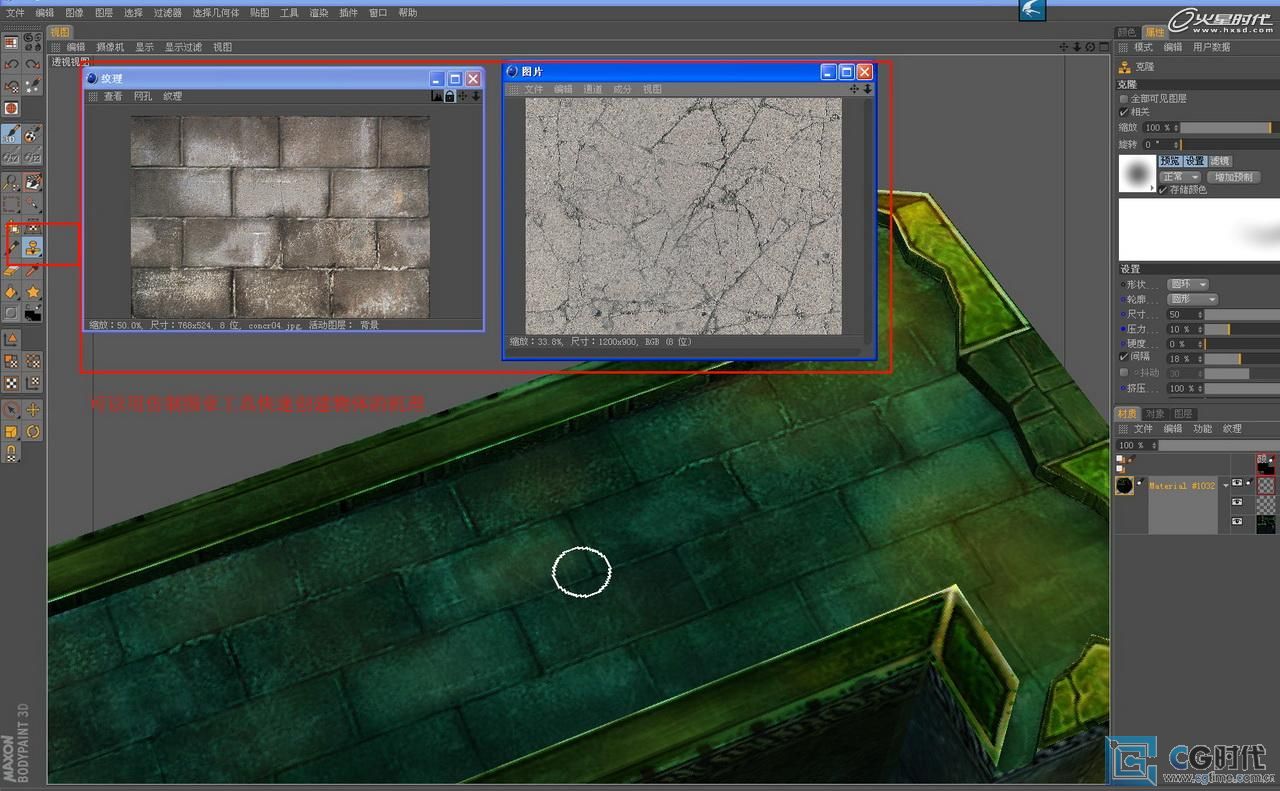This screenshot has width=1280, height=791.
Task: Select the 3D paint brush mode icon
Action: tap(11, 133)
